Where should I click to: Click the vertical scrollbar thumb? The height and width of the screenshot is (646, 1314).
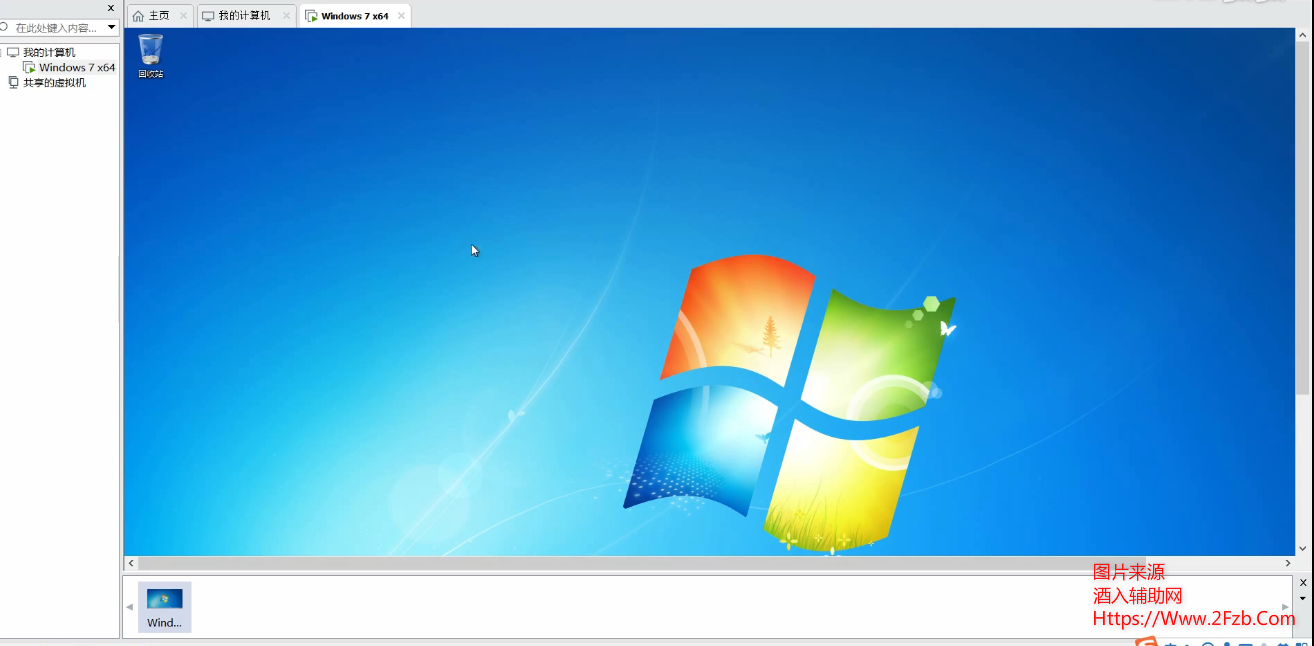coord(1302,217)
